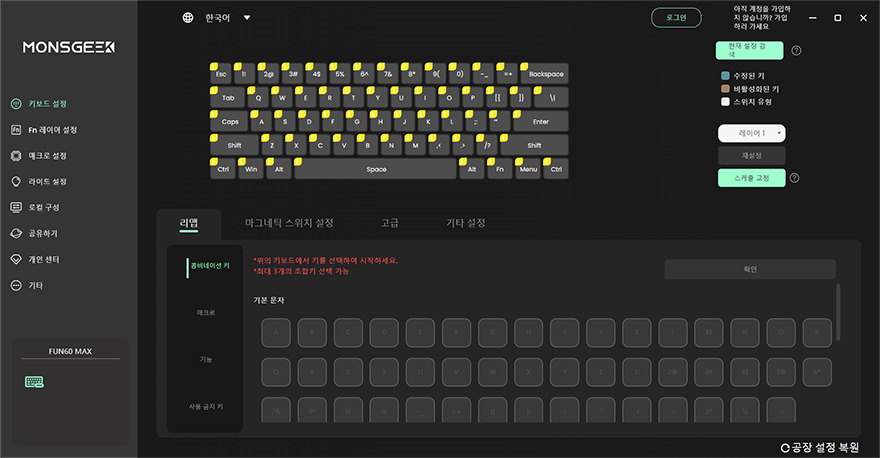This screenshot has height=458, width=880.
Task: Click the 스케줄 교정 button
Action: click(x=751, y=178)
